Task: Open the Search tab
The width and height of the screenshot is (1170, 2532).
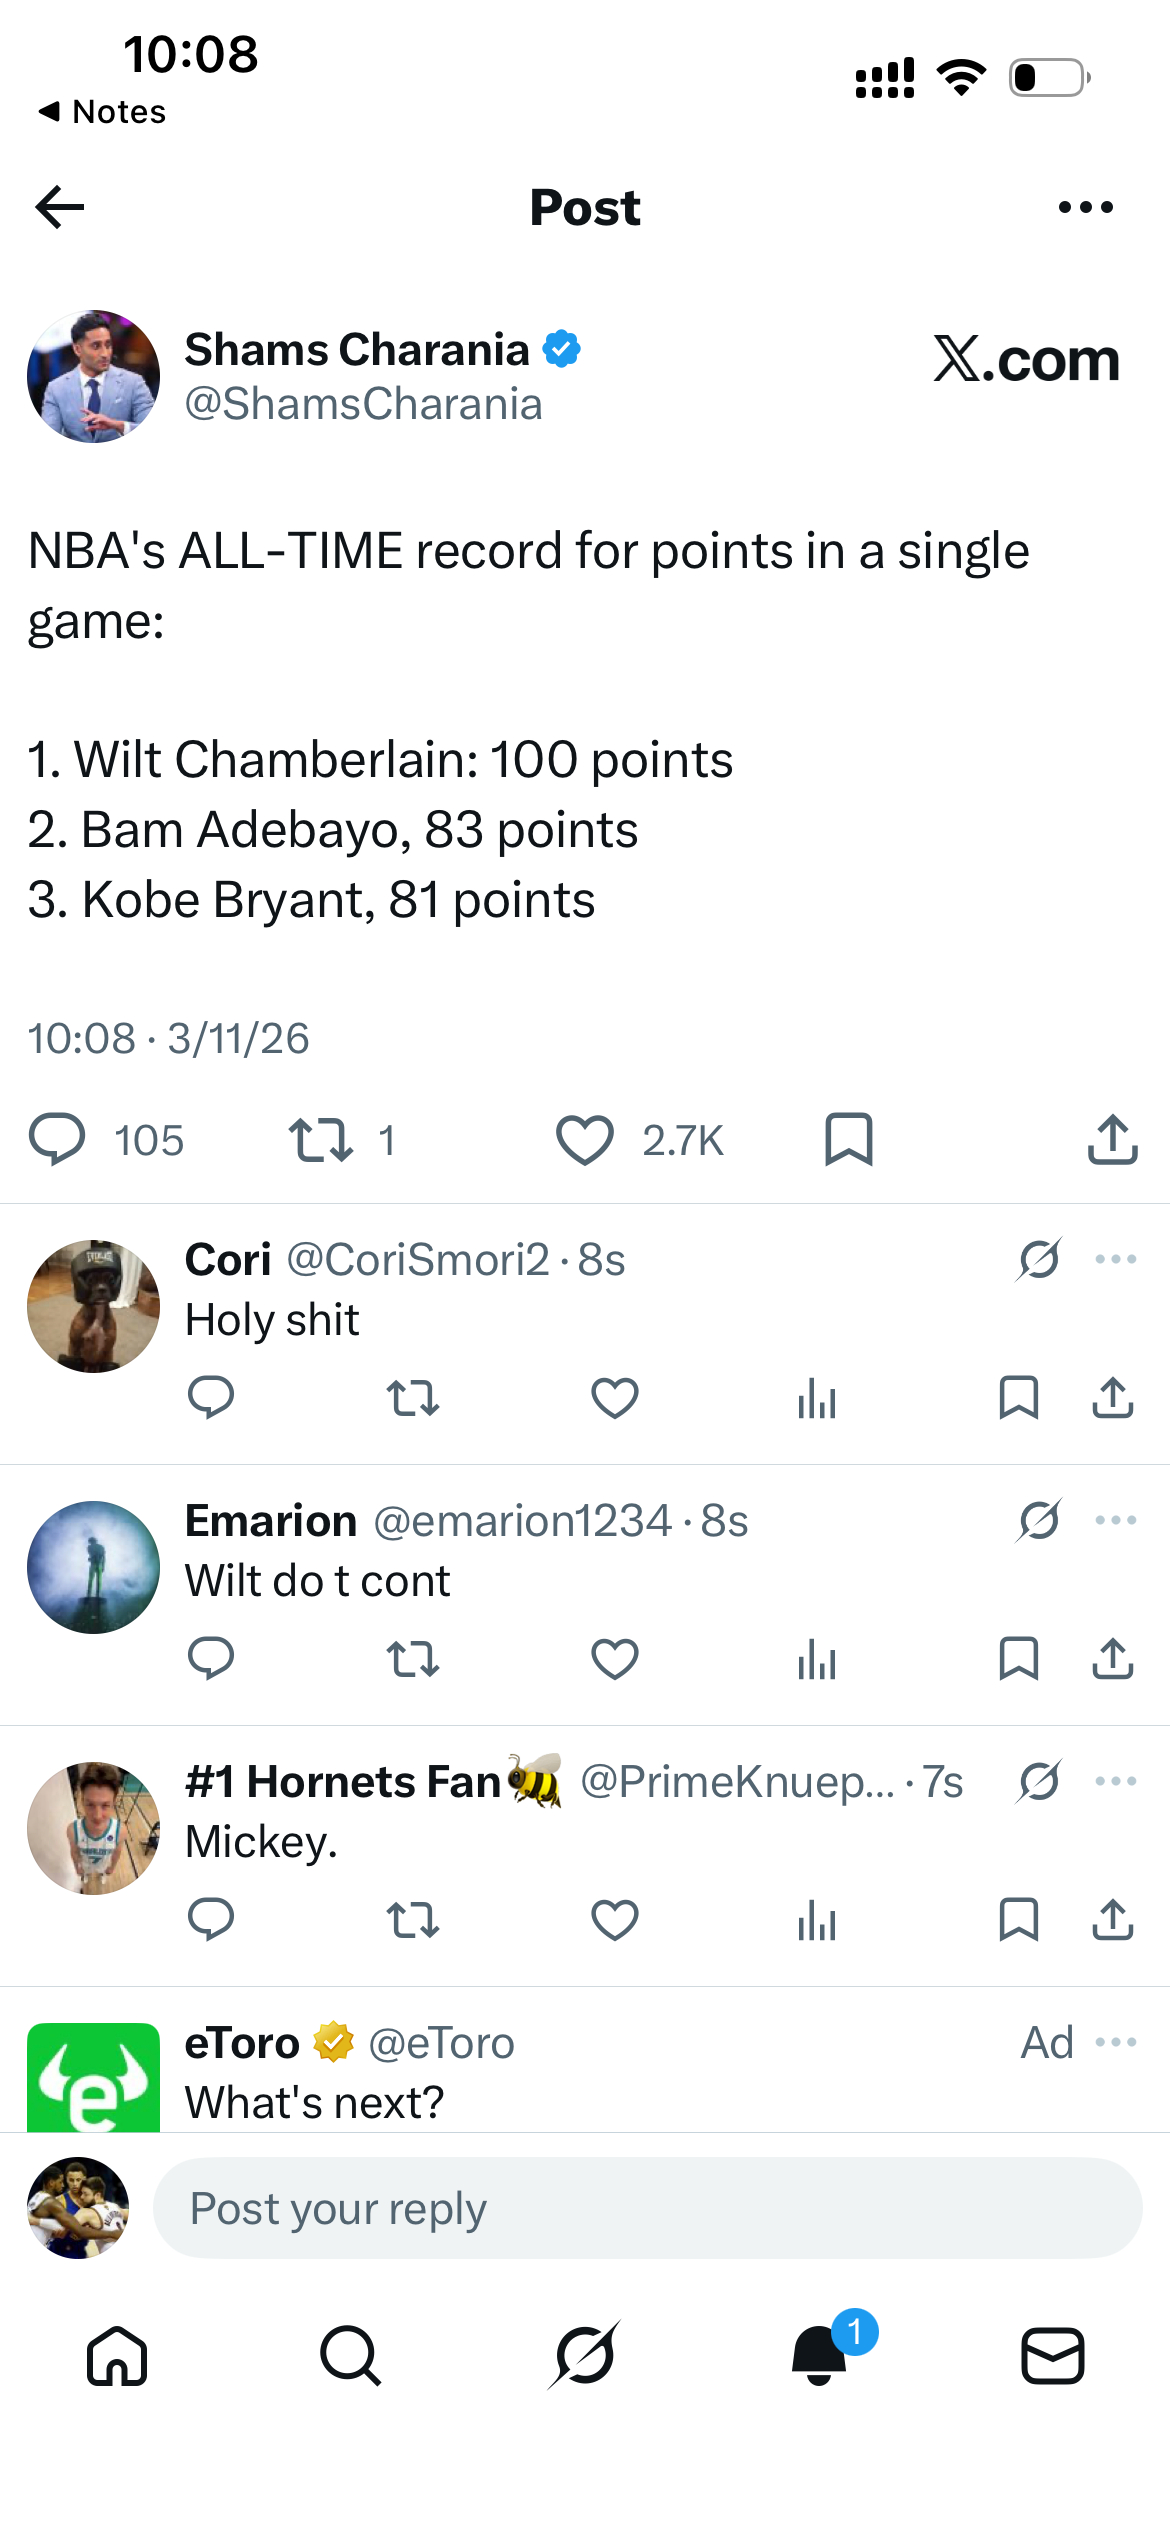Action: point(351,2356)
